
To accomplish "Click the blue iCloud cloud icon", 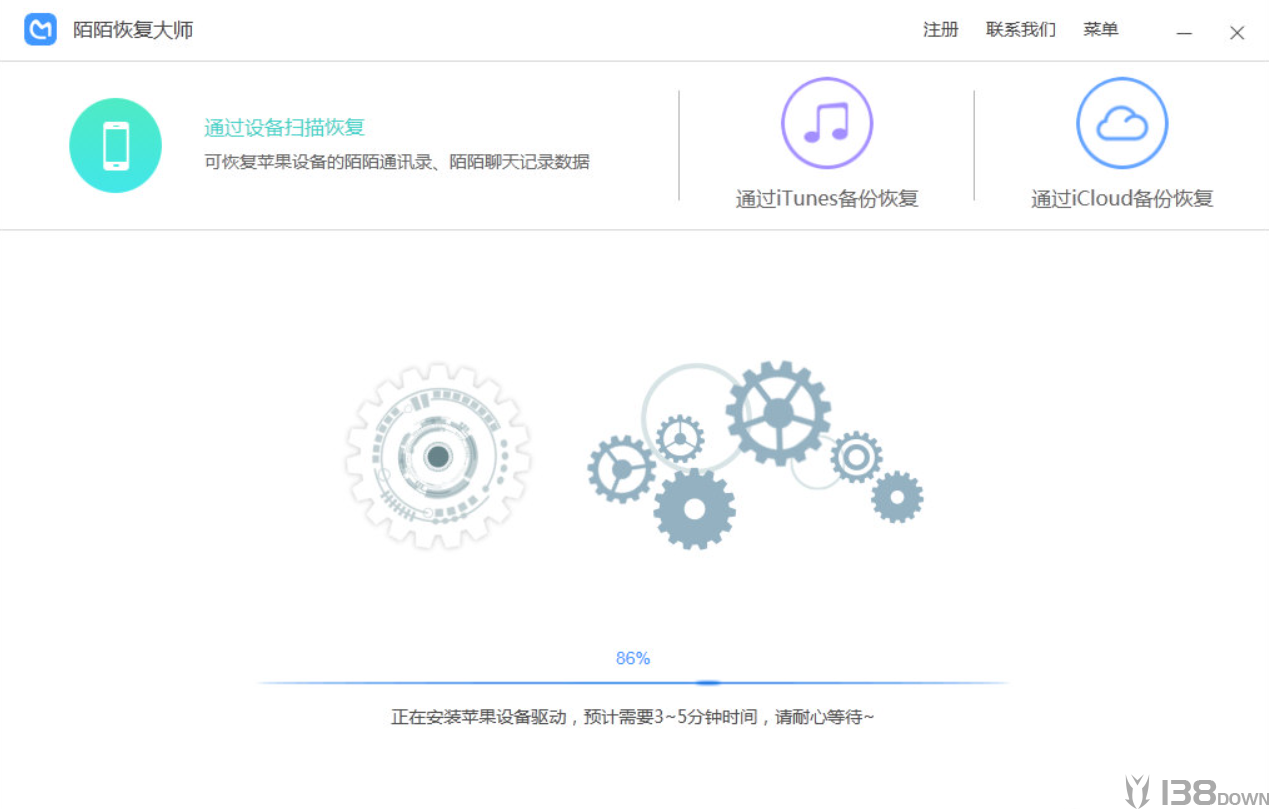I will point(1122,123).
